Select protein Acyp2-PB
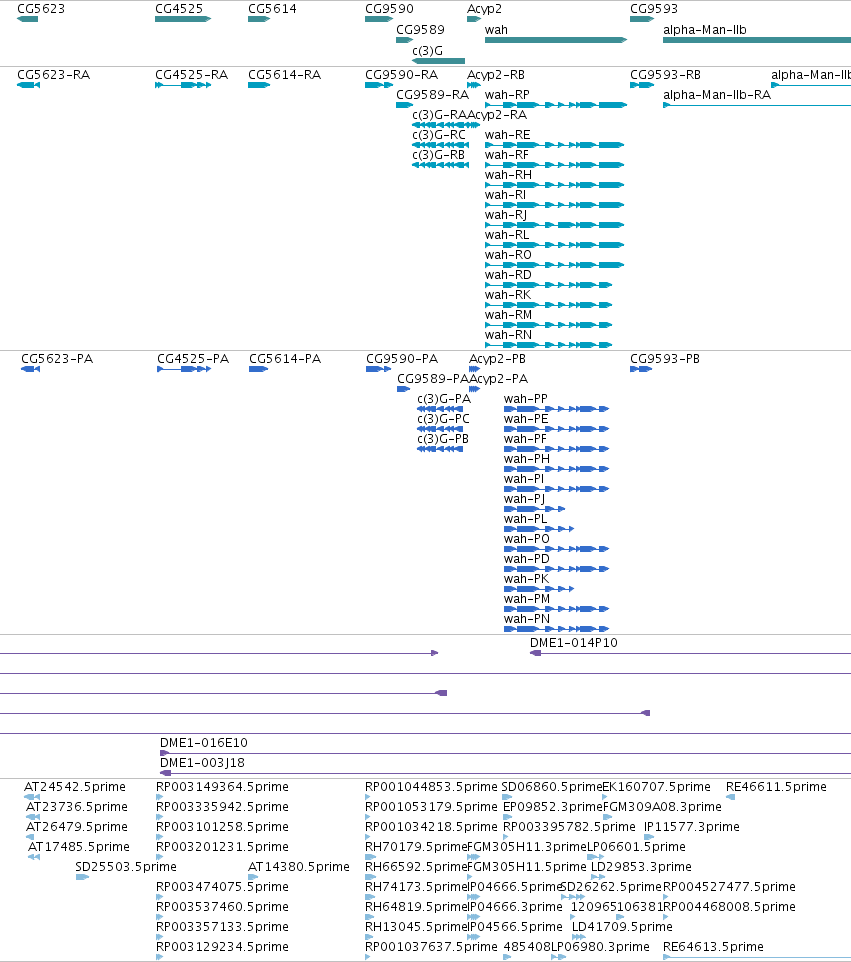 coord(497,359)
